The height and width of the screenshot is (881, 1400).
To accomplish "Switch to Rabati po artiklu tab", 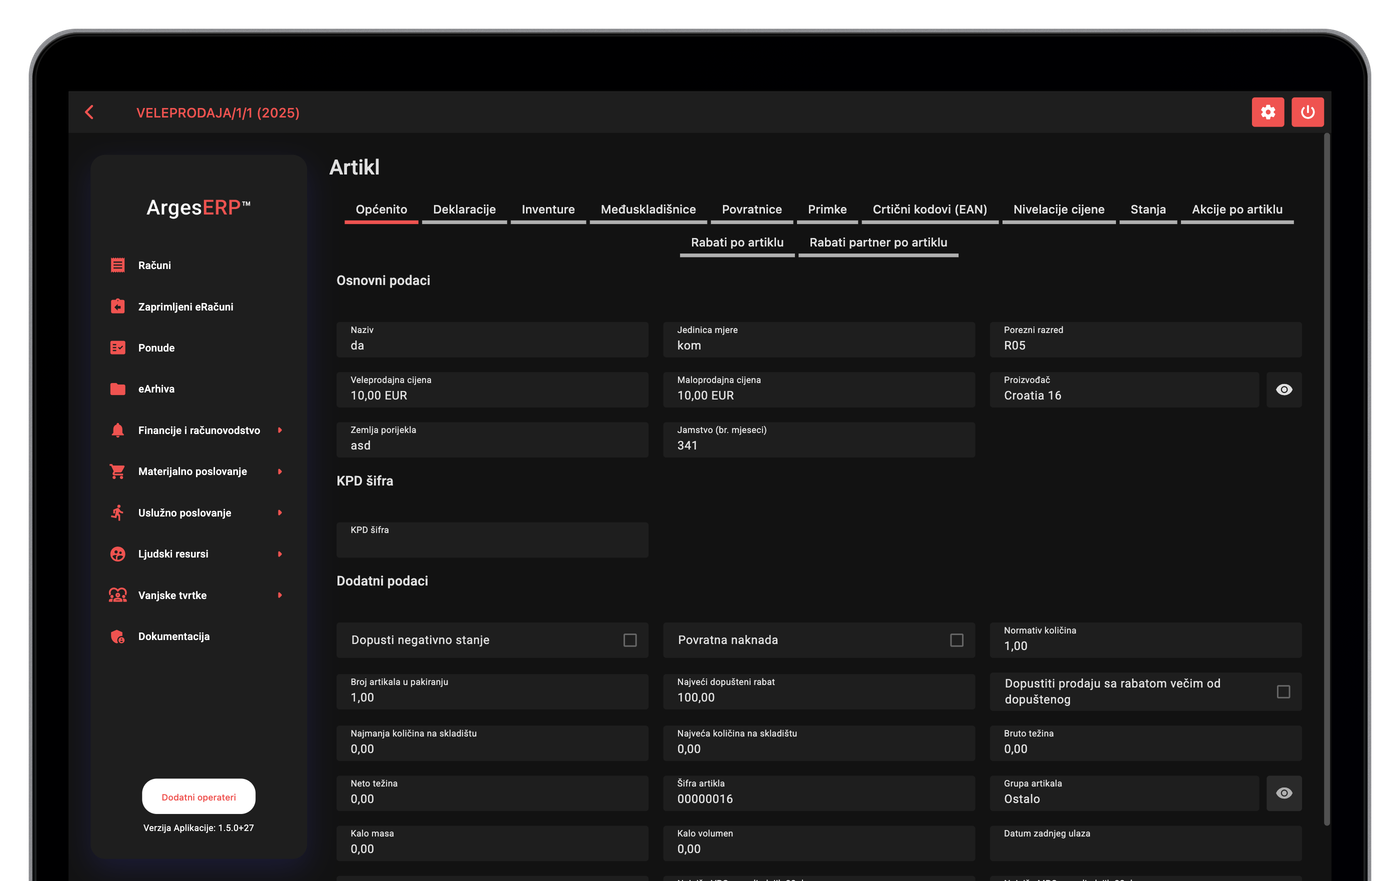I will (737, 242).
